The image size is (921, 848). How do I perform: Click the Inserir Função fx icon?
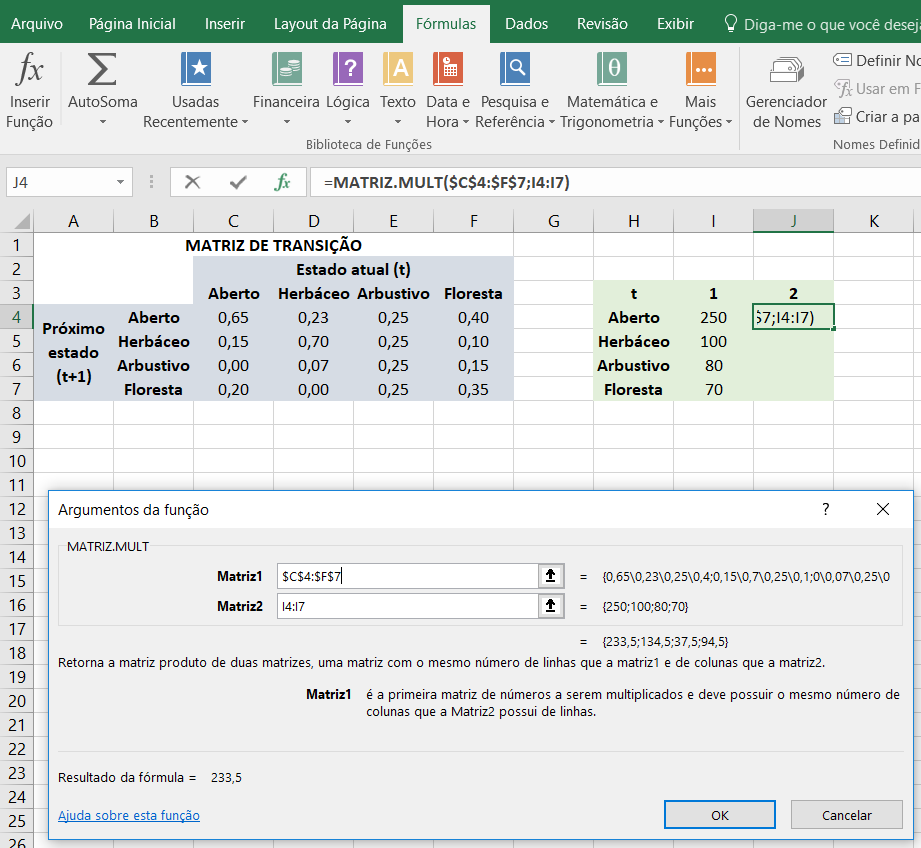point(29,71)
